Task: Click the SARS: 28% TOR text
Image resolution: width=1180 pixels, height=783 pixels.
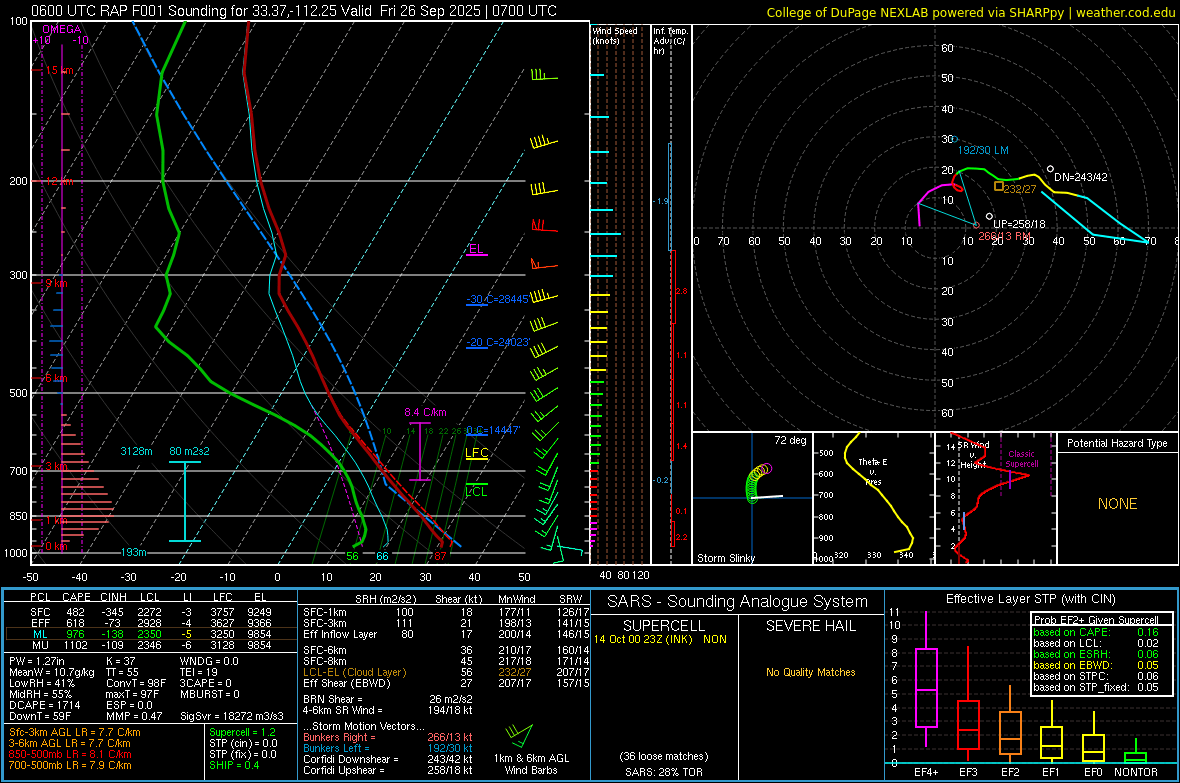Action: pos(663,772)
